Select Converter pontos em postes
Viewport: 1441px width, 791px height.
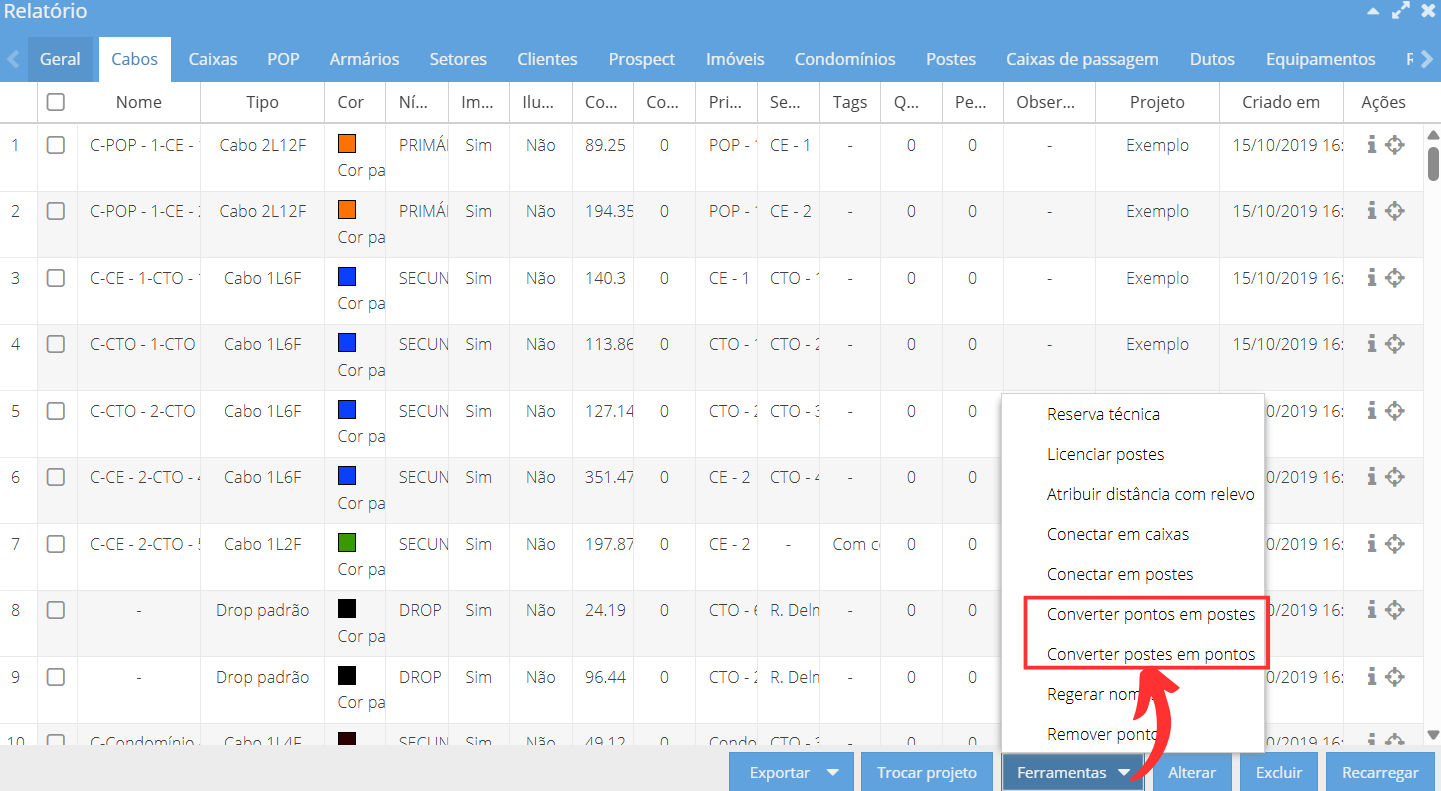(1151, 614)
